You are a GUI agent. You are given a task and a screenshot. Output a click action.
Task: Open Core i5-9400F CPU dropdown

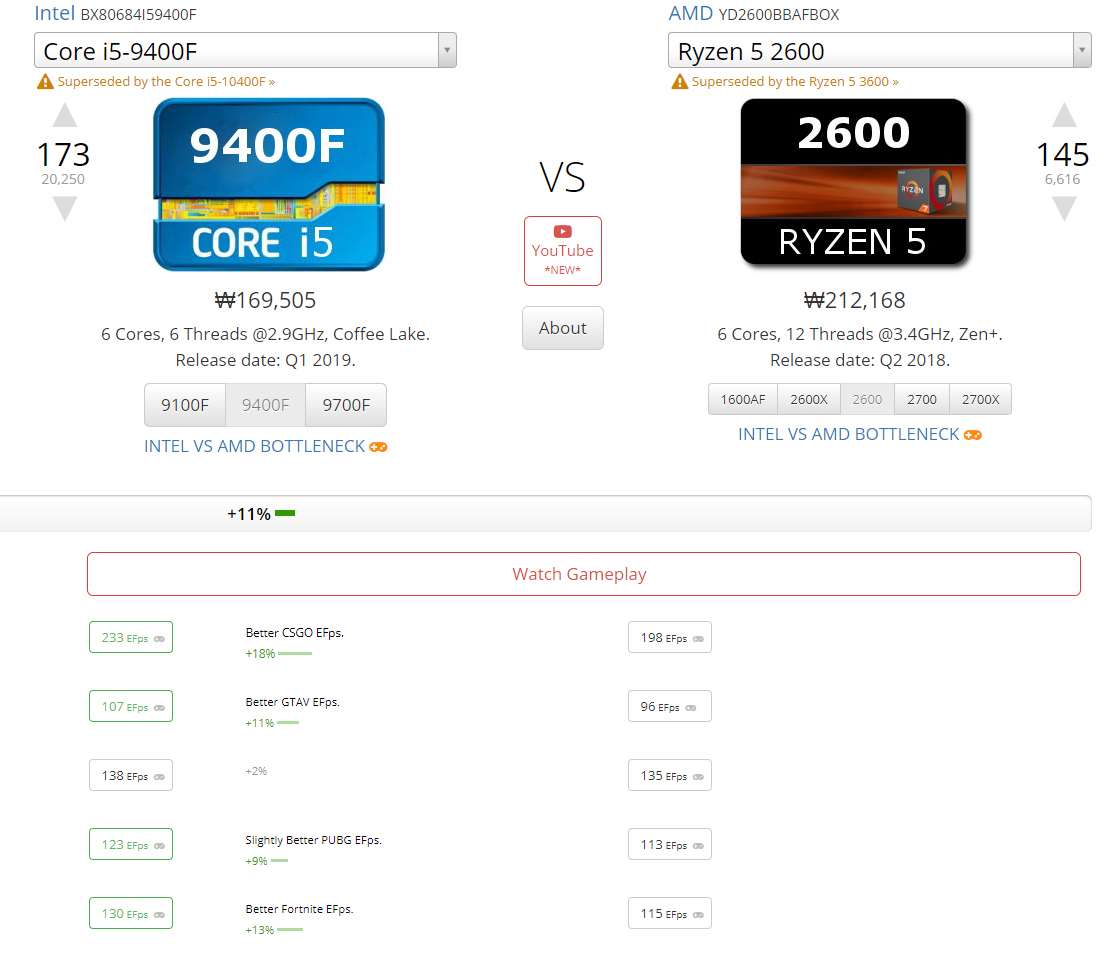[245, 50]
